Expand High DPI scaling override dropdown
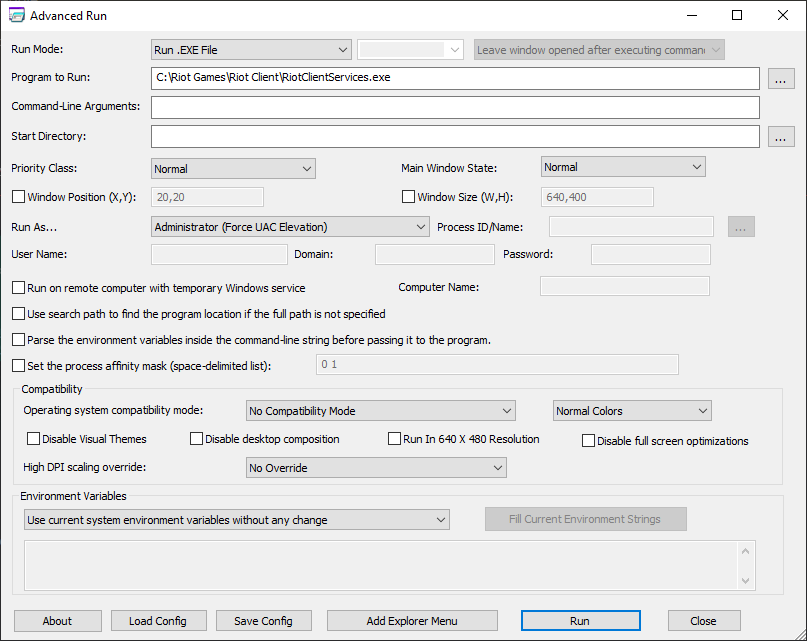The height and width of the screenshot is (641, 807). (x=376, y=468)
